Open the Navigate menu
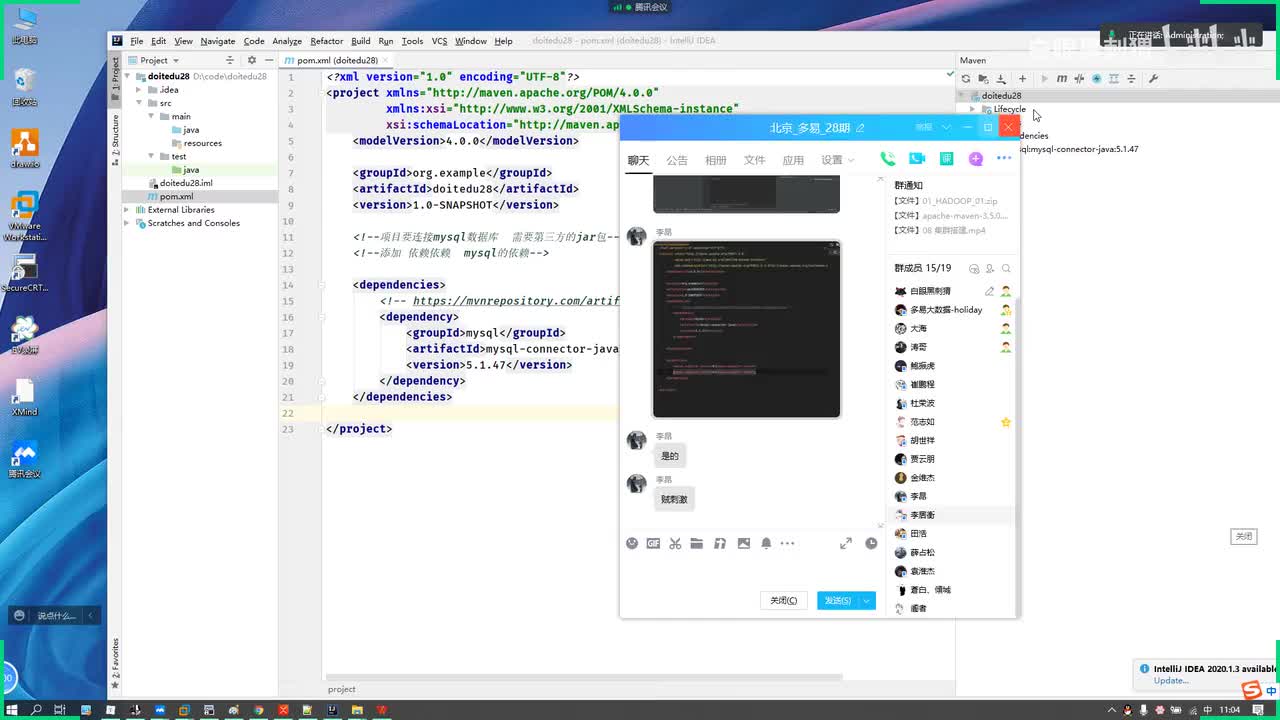Image resolution: width=1280 pixels, height=720 pixels. (x=218, y=41)
